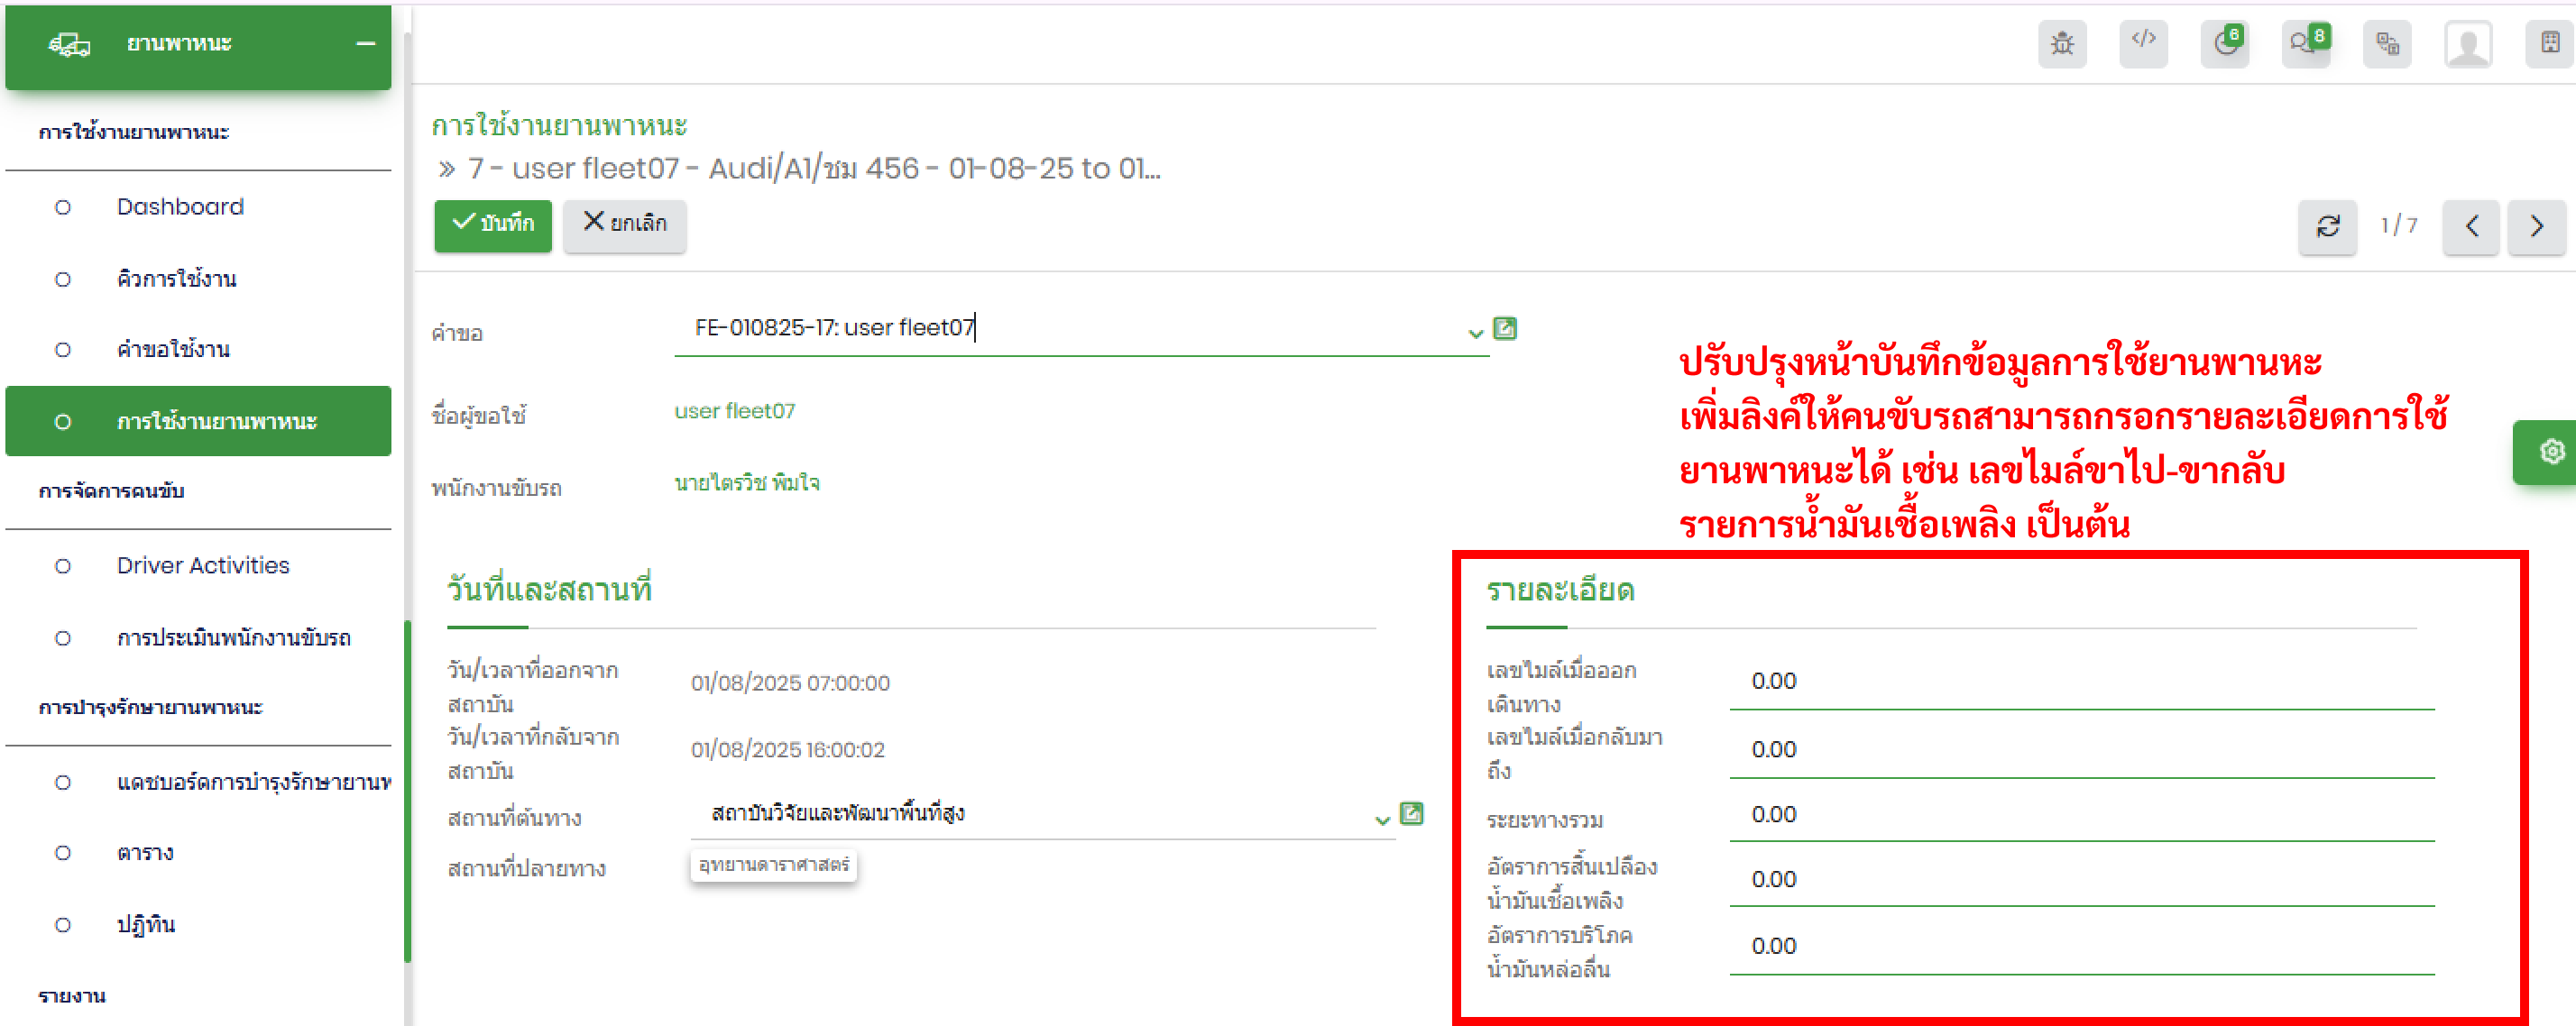Click the building company icon
The height and width of the screenshot is (1026, 2576).
click(2550, 43)
